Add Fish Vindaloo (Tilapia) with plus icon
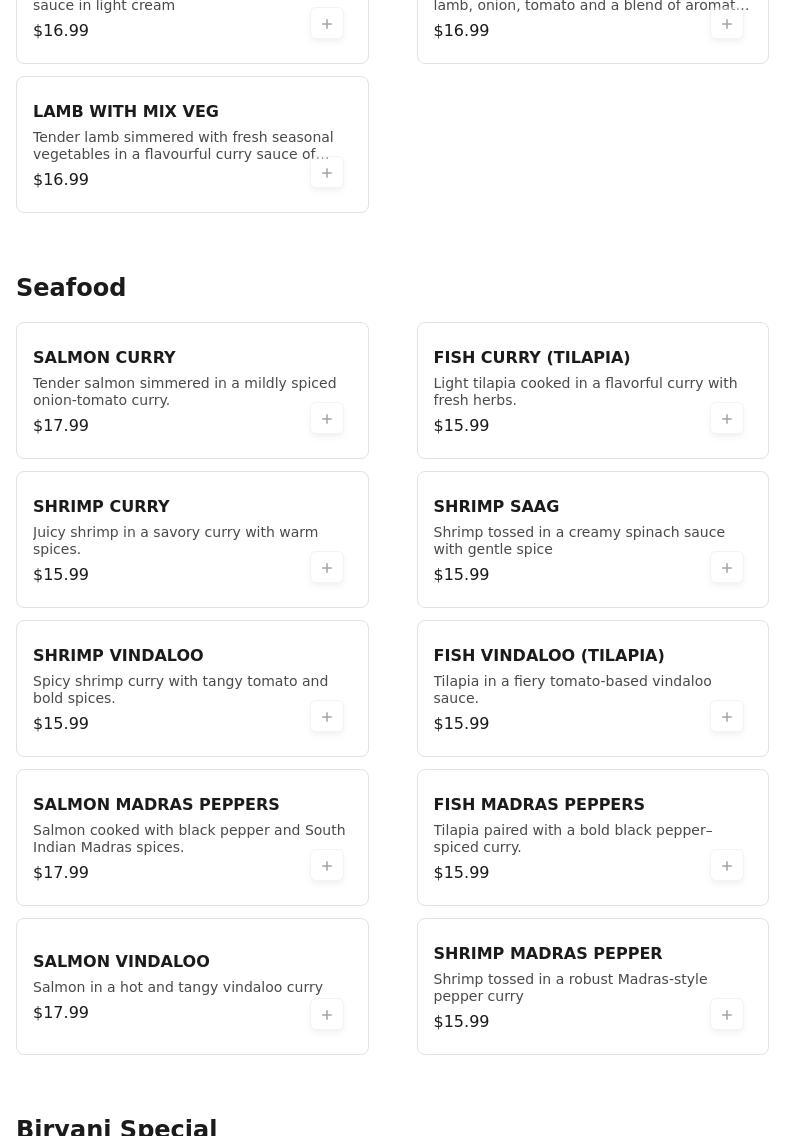 726,717
